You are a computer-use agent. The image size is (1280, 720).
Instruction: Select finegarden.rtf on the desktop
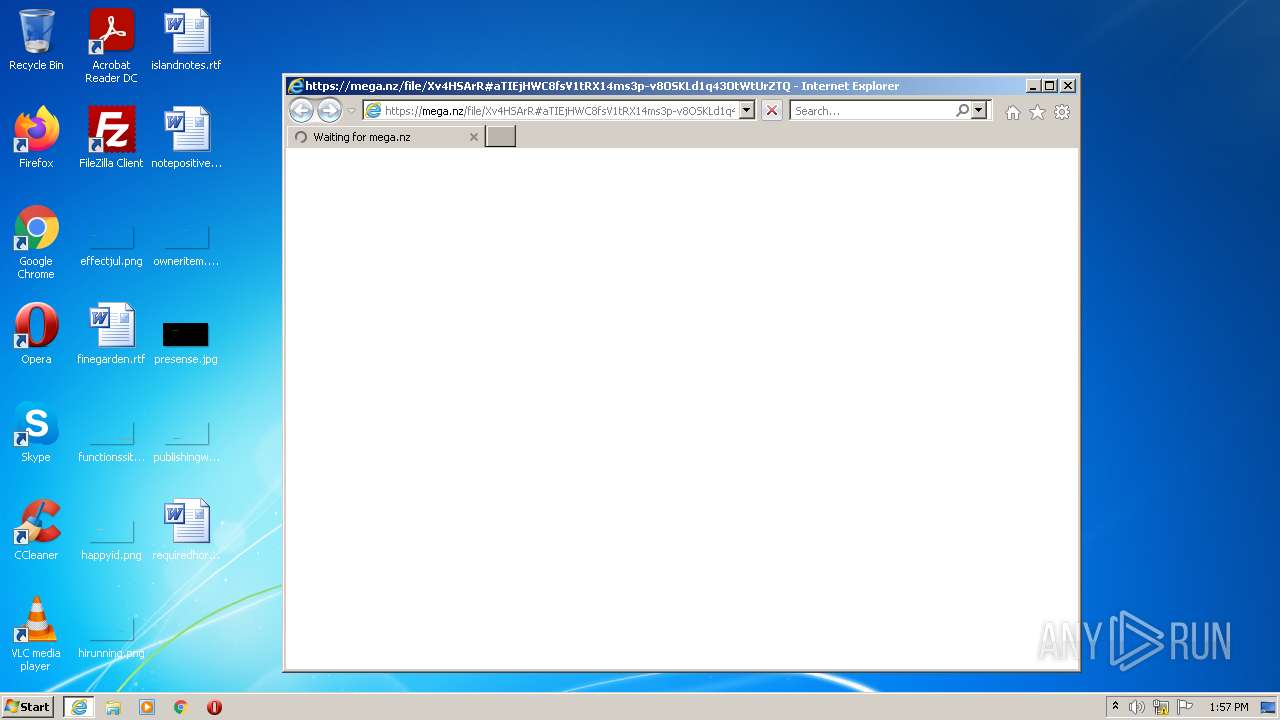pyautogui.click(x=111, y=334)
